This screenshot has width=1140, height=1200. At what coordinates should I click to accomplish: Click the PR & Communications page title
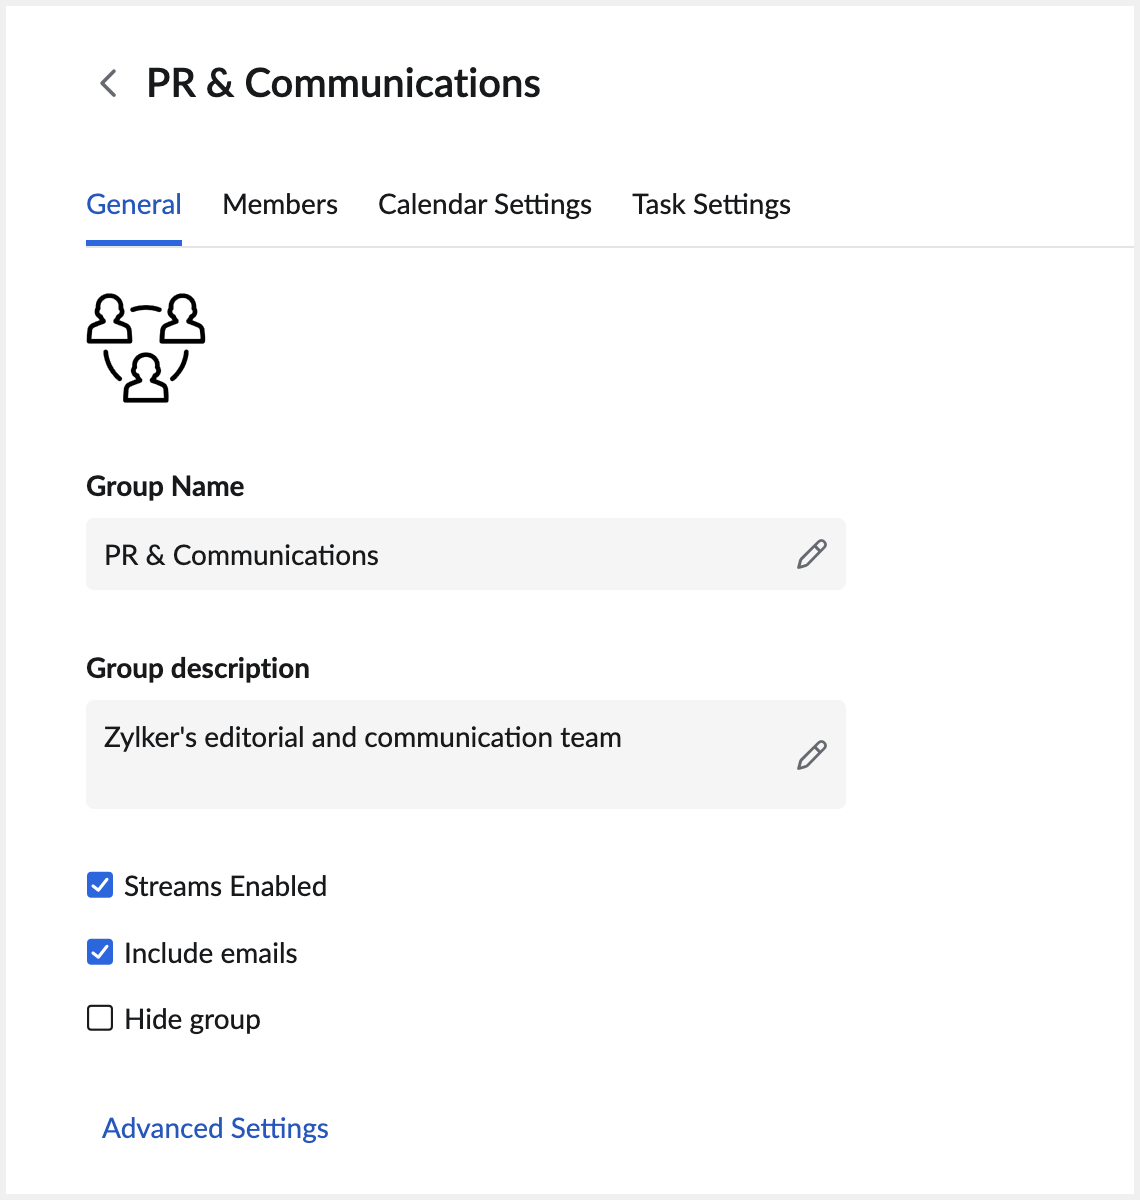tap(343, 84)
